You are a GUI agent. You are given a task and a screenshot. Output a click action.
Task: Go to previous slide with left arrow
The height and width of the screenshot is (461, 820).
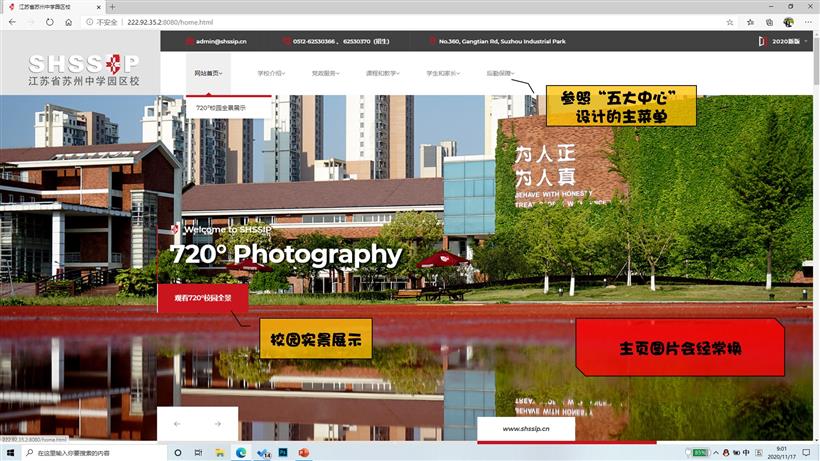(177, 424)
